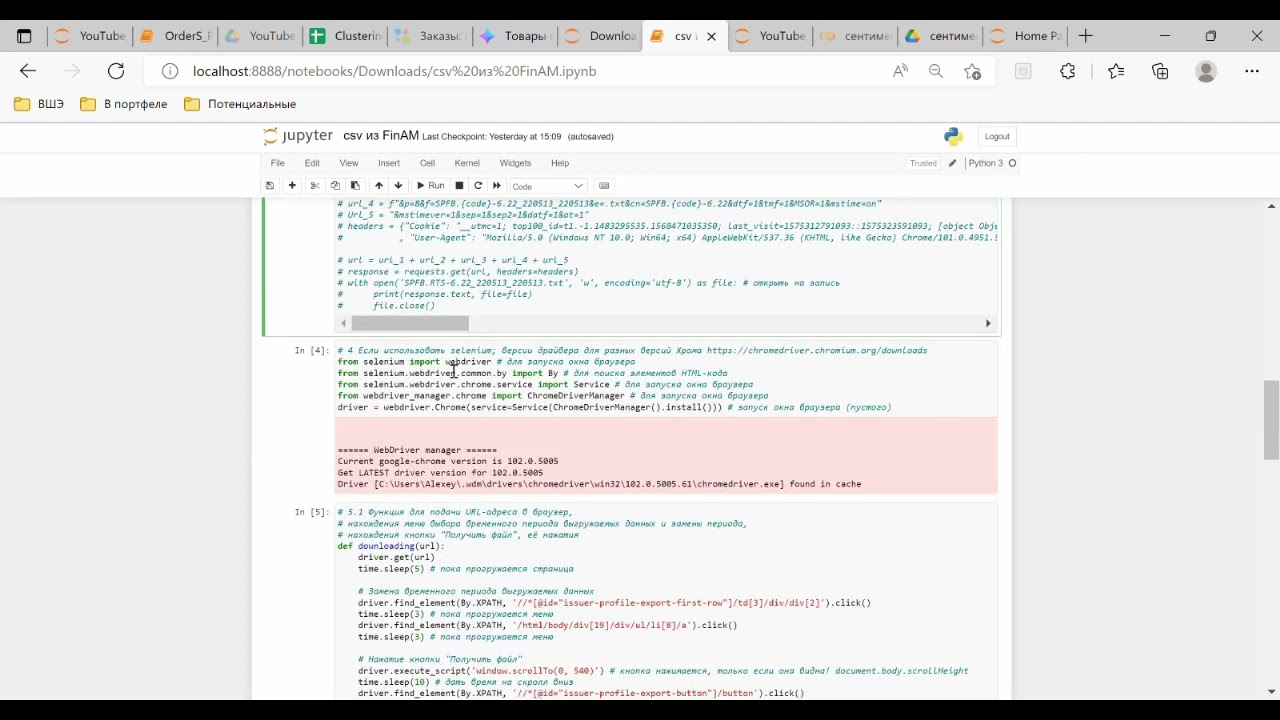This screenshot has width=1280, height=720.
Task: Switch to the Downloa tab
Action: tap(600, 36)
